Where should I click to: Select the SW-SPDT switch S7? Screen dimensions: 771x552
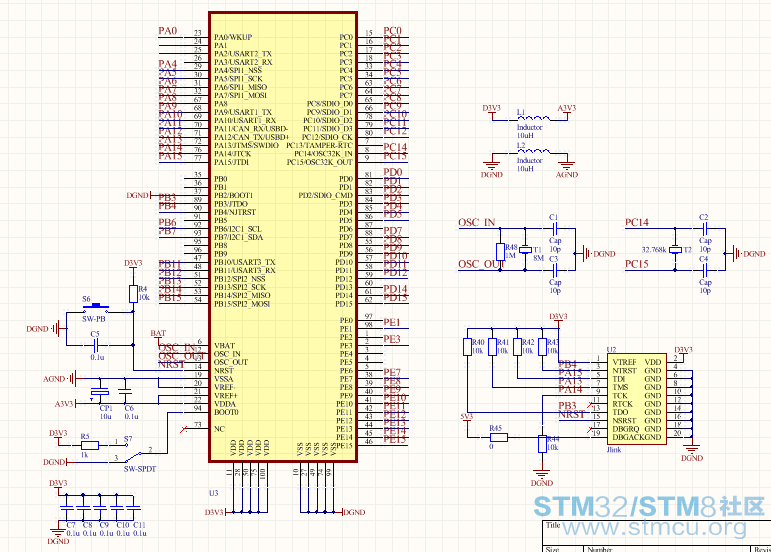(x=134, y=453)
